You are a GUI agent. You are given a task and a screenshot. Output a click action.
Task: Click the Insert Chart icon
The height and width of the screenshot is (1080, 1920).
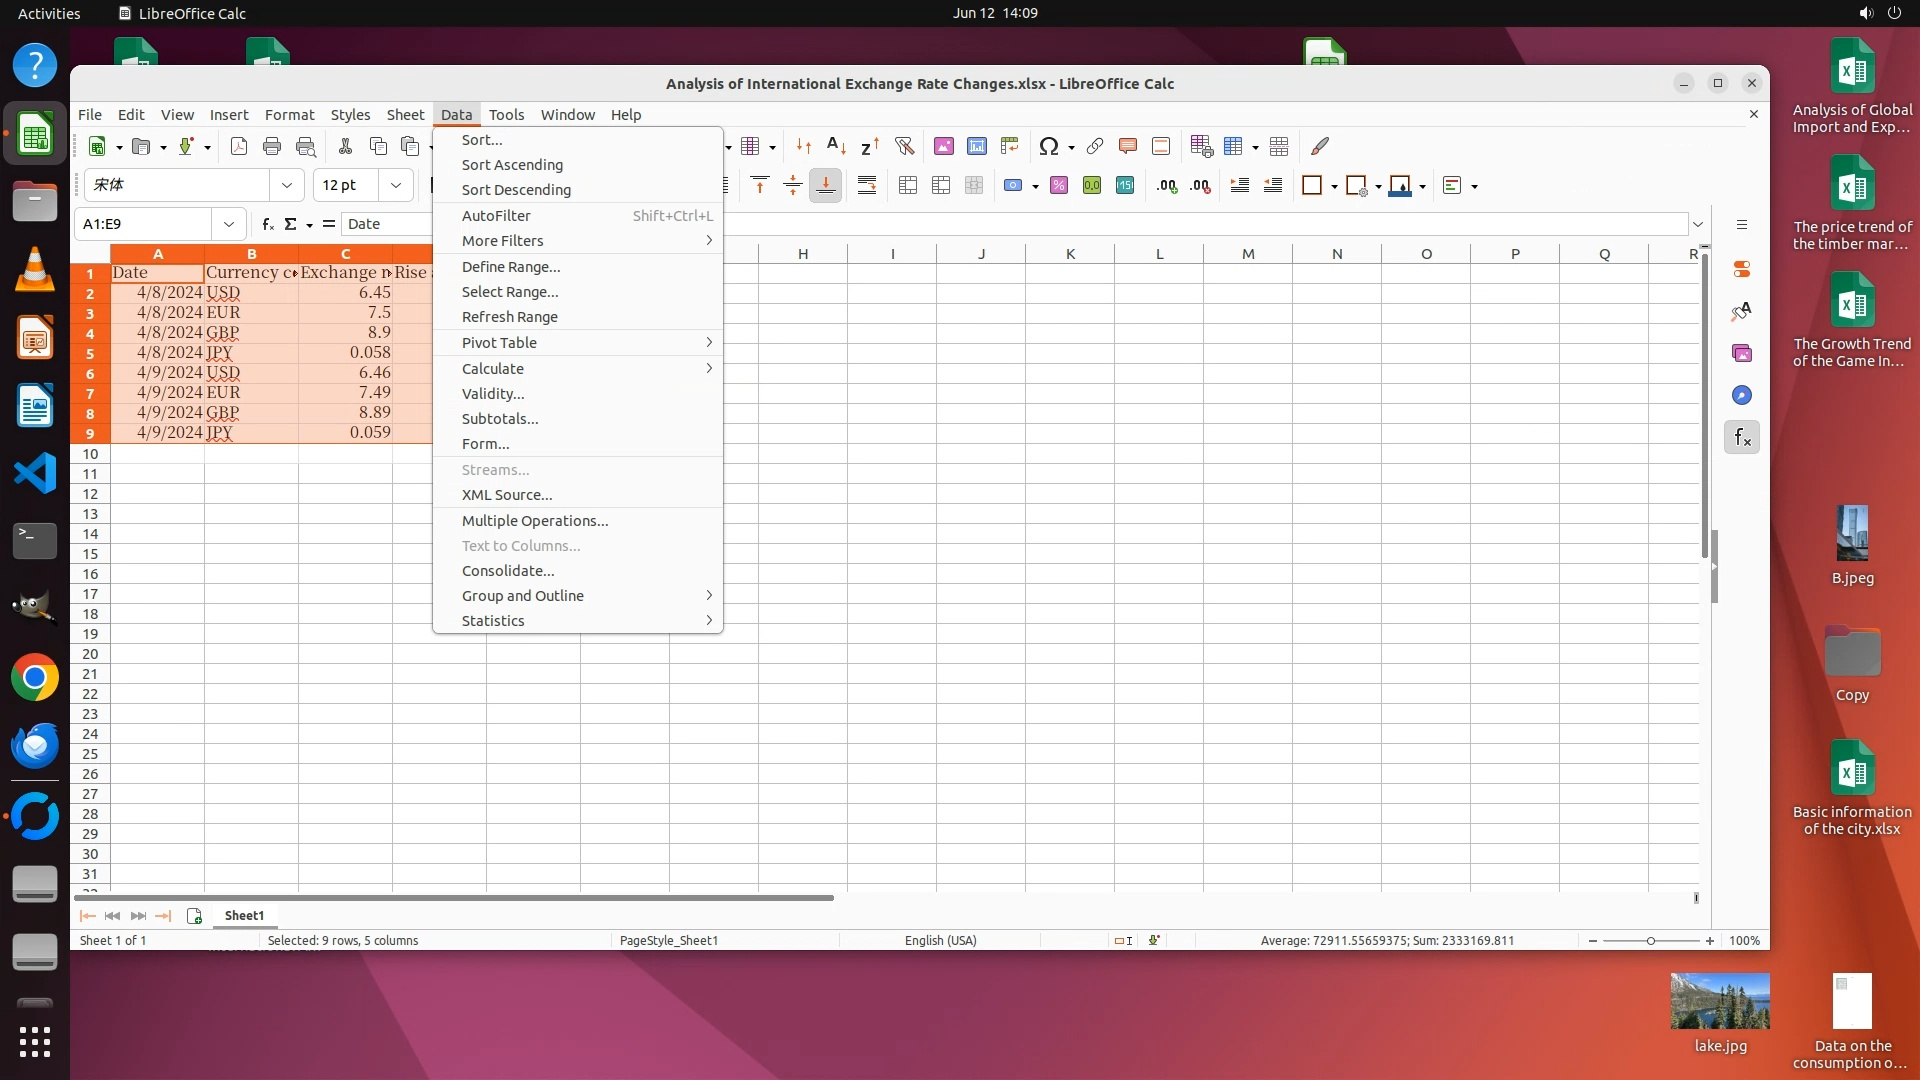pos(976,146)
